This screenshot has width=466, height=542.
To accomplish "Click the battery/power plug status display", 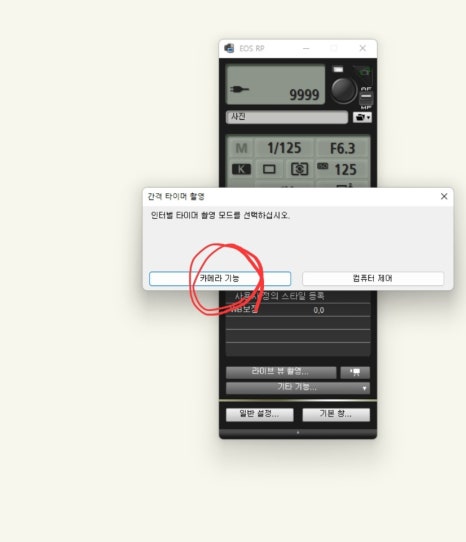I will 239,90.
